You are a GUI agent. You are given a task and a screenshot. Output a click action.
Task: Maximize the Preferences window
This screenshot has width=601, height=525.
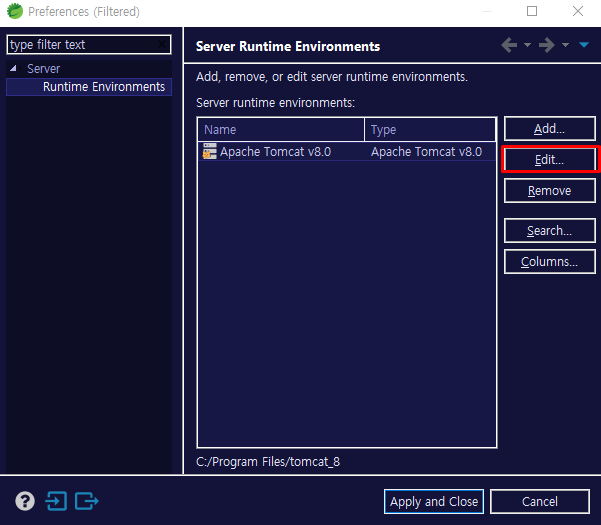coord(532,11)
